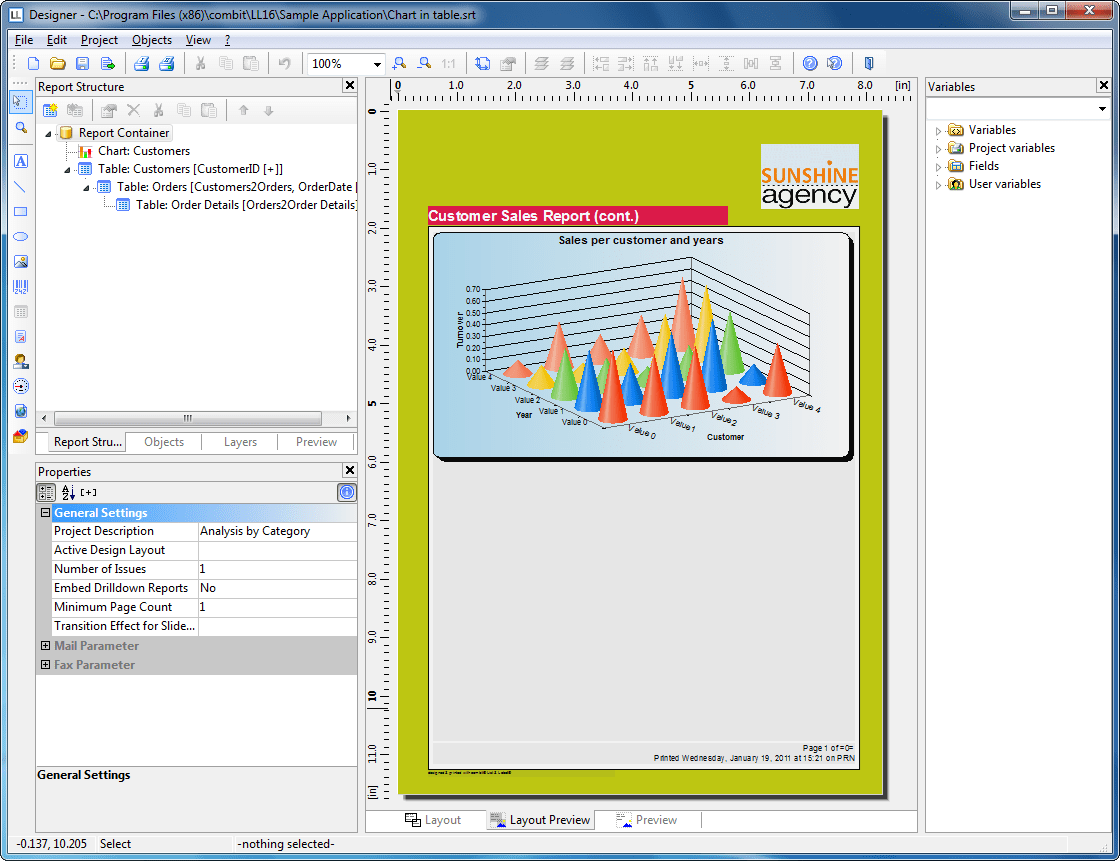Toggle categorized view in Properties panel
This screenshot has height=861, width=1120.
click(x=46, y=492)
